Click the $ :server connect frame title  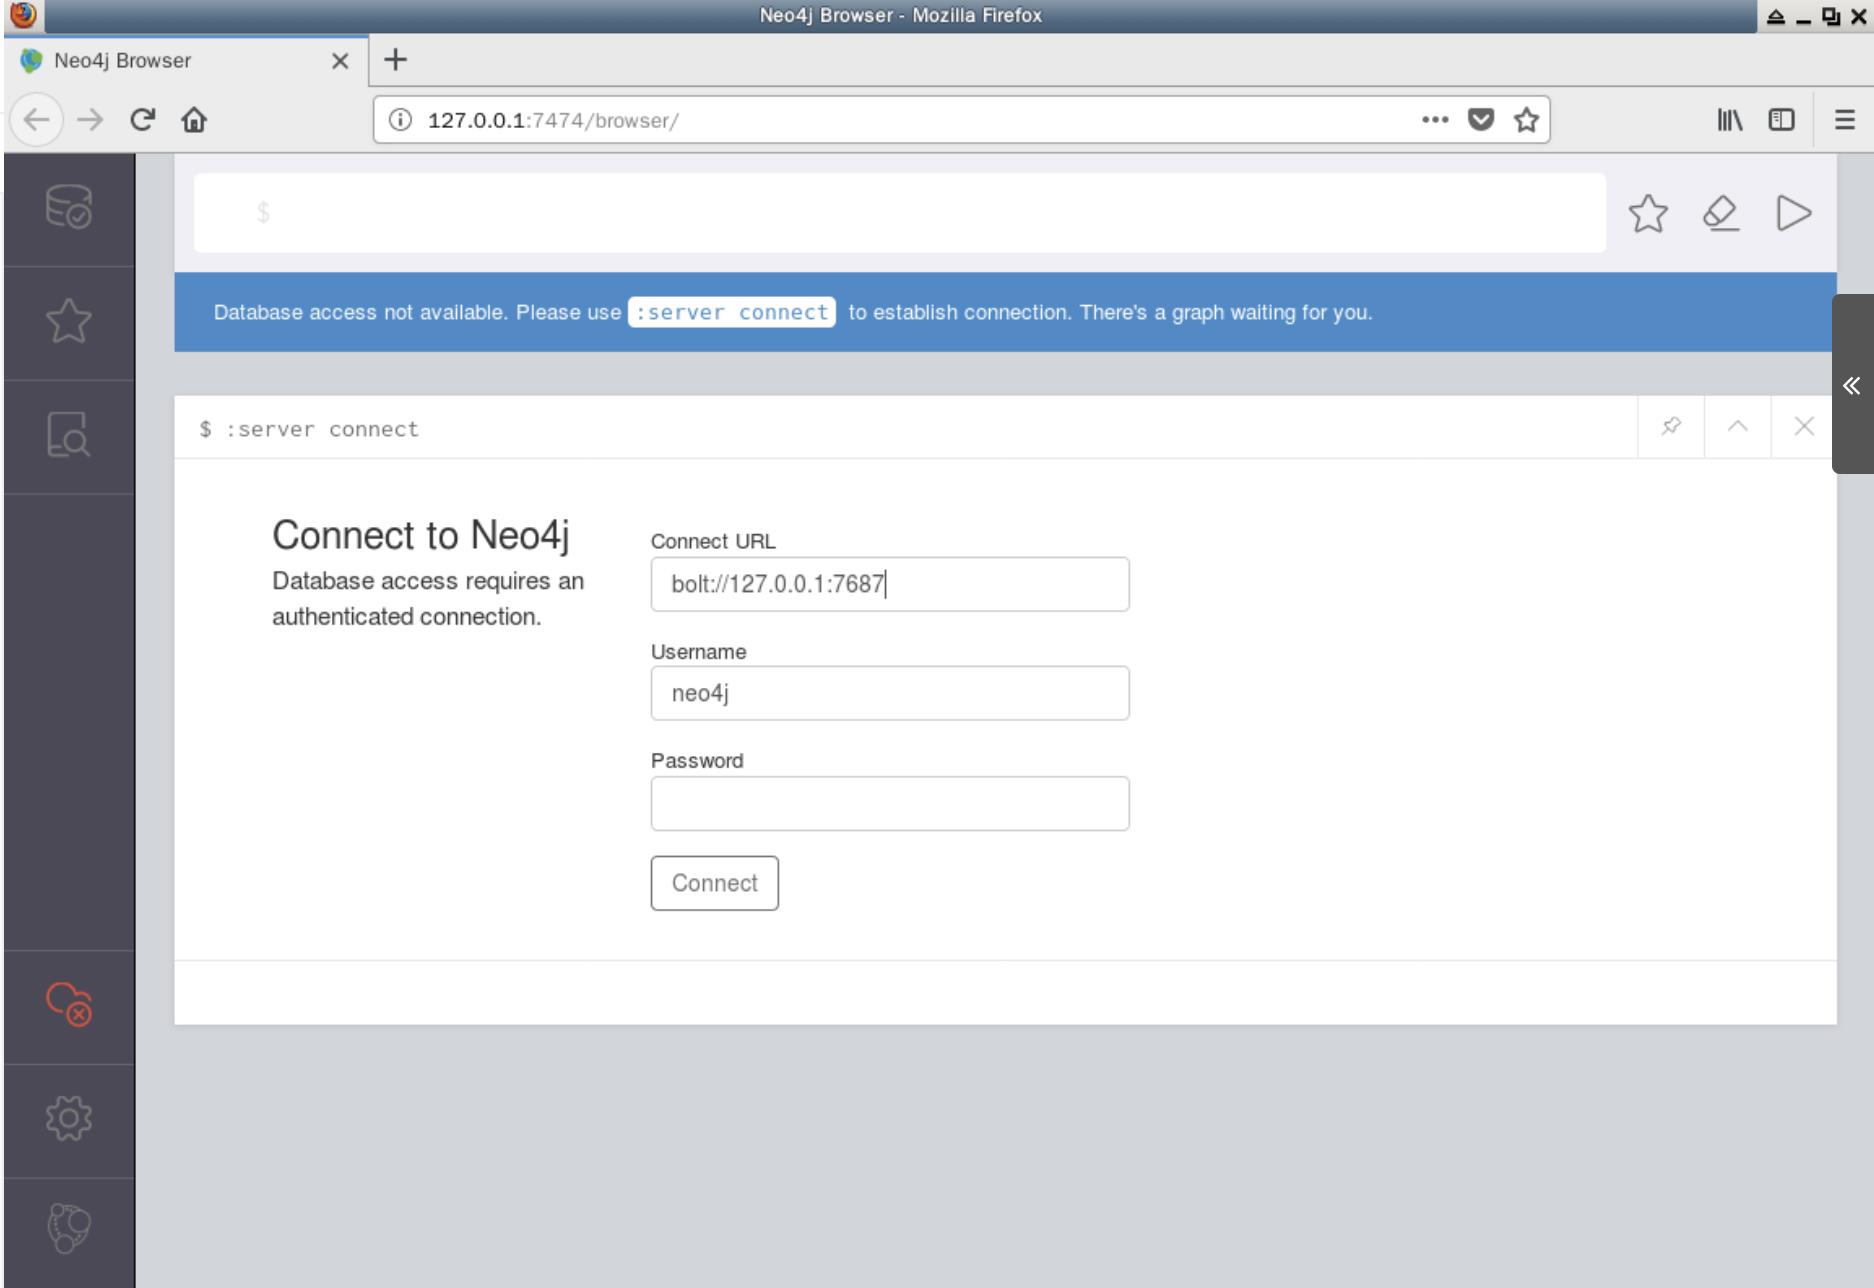click(x=309, y=429)
